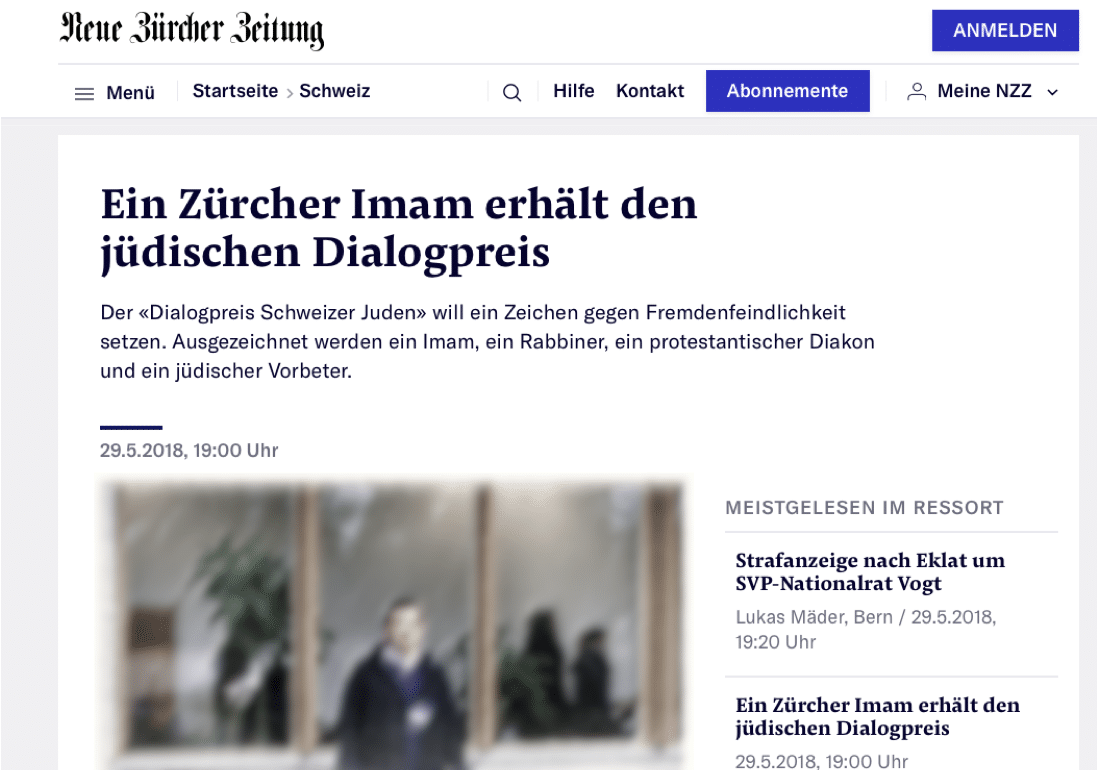Screen dimensions: 1097x770
Task: Click the Neue Zürcher Zeitung logo
Action: [192, 31]
